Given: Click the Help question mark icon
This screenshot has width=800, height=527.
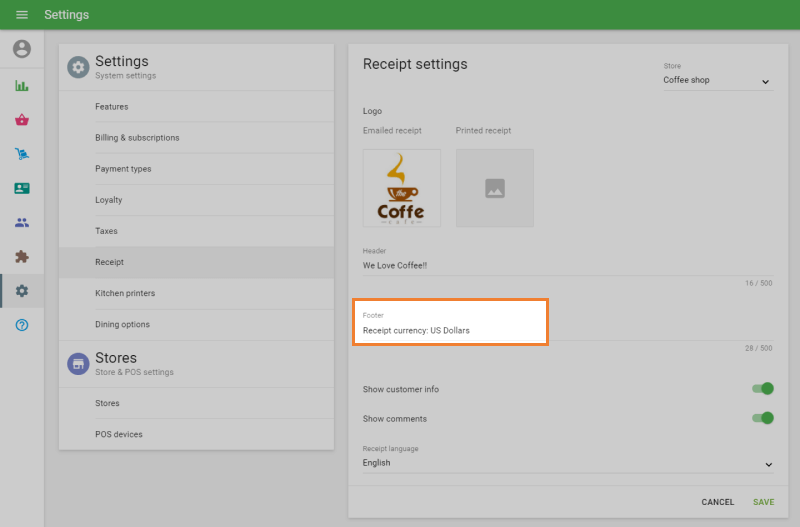Looking at the screenshot, I should [x=22, y=325].
